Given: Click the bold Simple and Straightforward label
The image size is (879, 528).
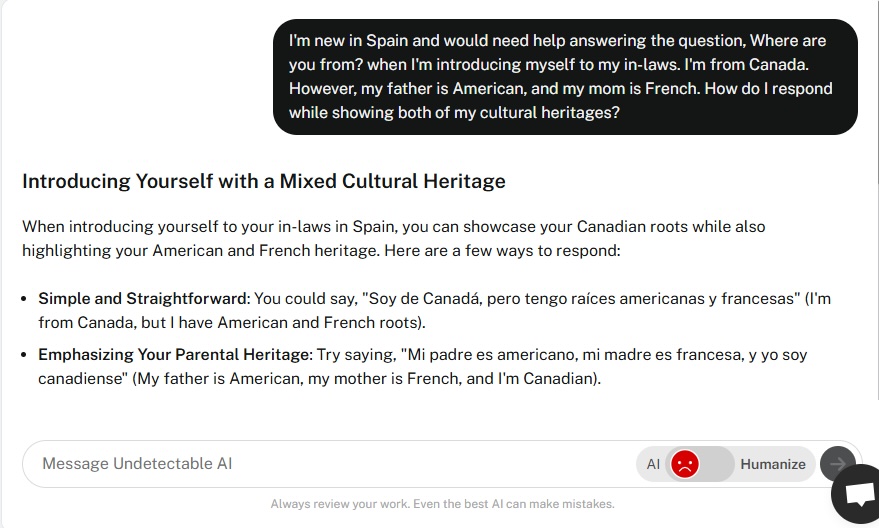Looking at the screenshot, I should coord(143,299).
